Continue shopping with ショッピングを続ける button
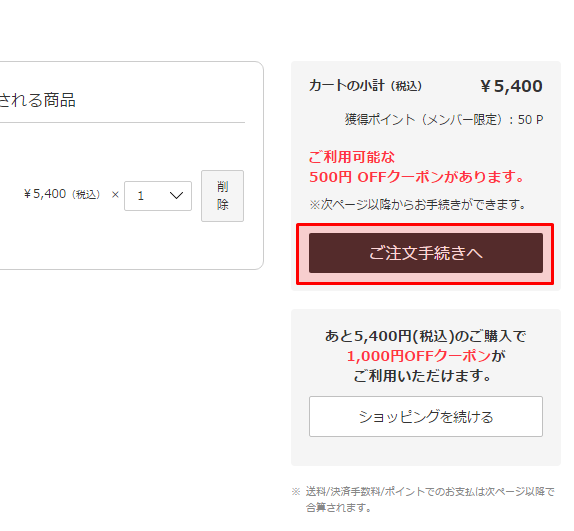 [426, 416]
